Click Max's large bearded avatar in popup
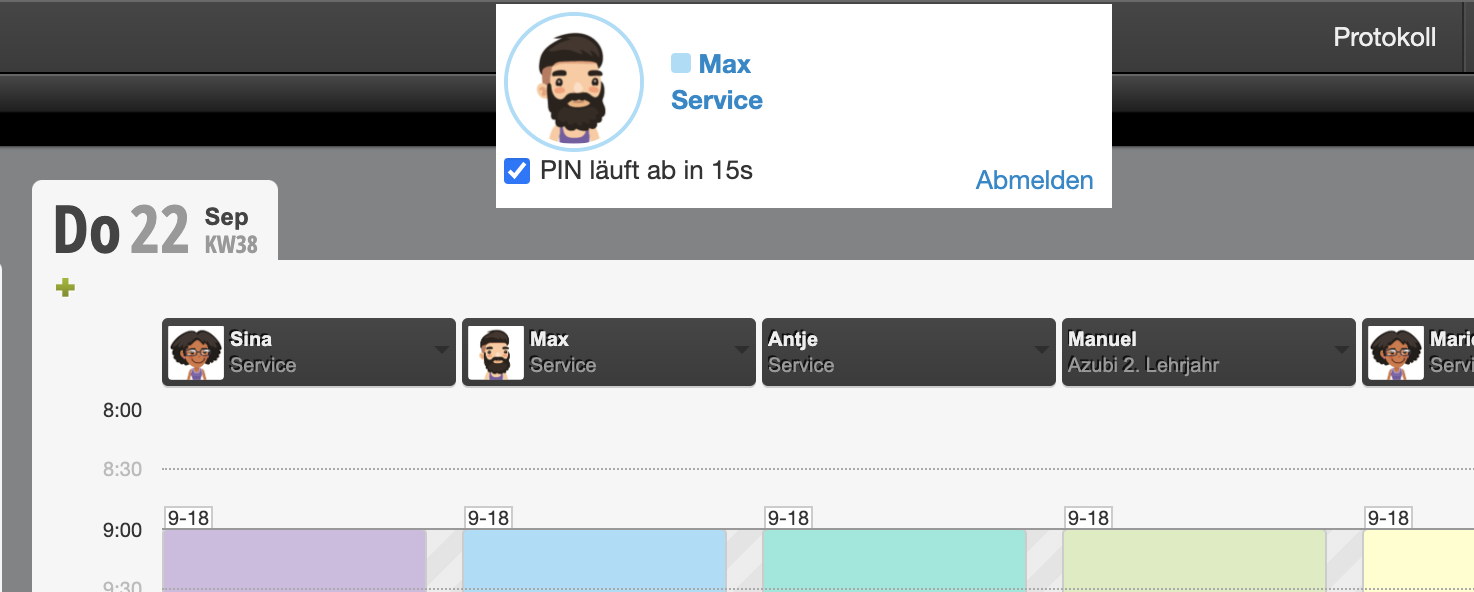 tap(573, 82)
